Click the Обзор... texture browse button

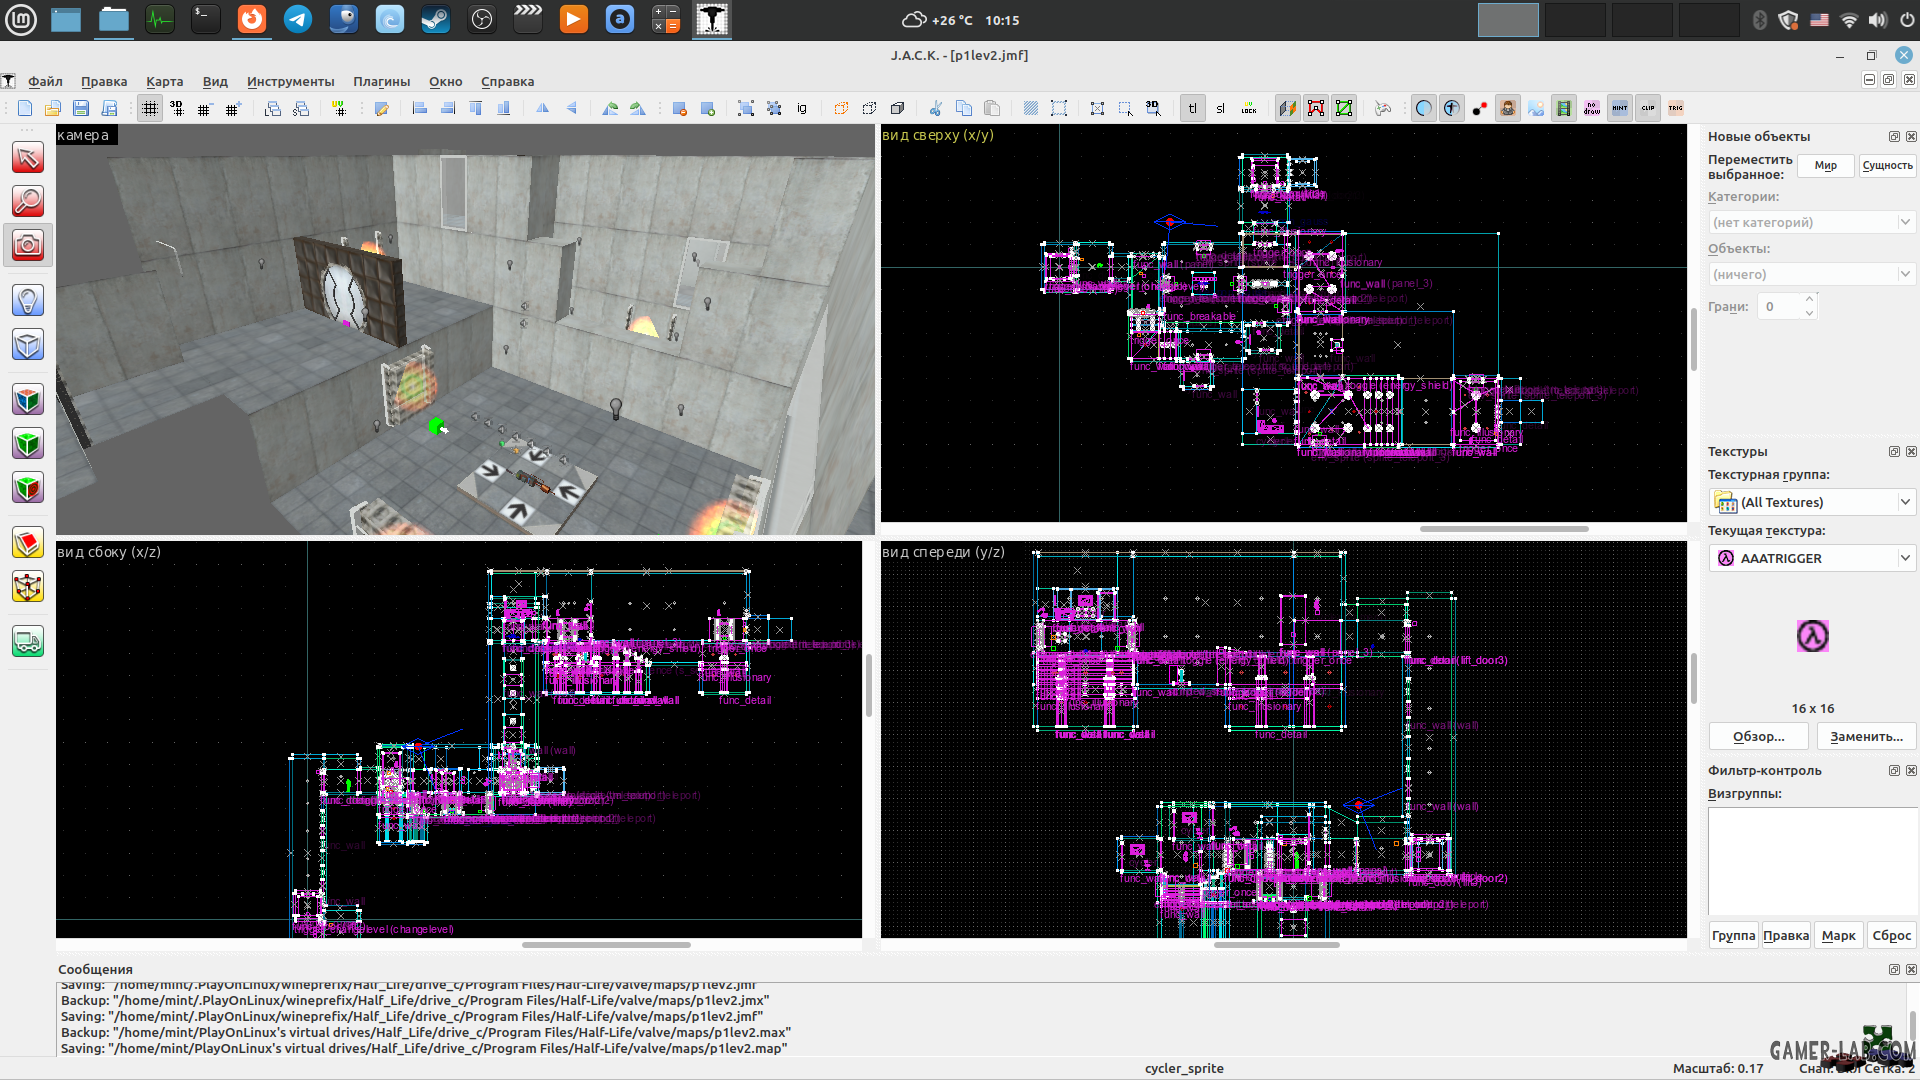click(1759, 737)
